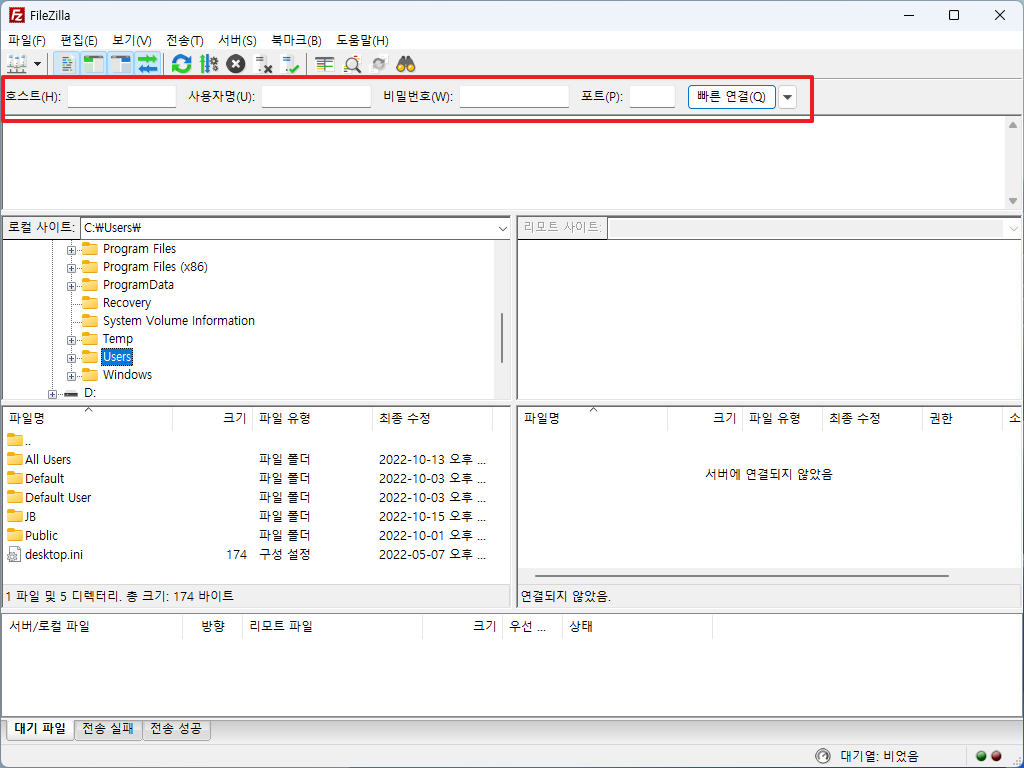Viewport: 1024px width, 768px height.
Task: Sort local files by 크기 column
Action: coord(213,419)
